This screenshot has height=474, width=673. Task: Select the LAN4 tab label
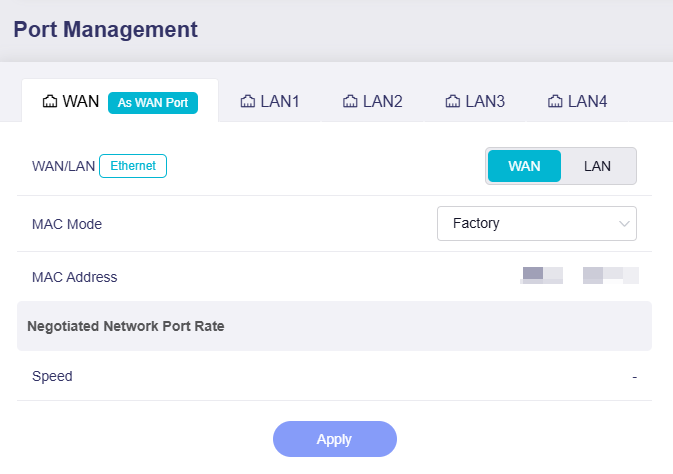pos(588,101)
